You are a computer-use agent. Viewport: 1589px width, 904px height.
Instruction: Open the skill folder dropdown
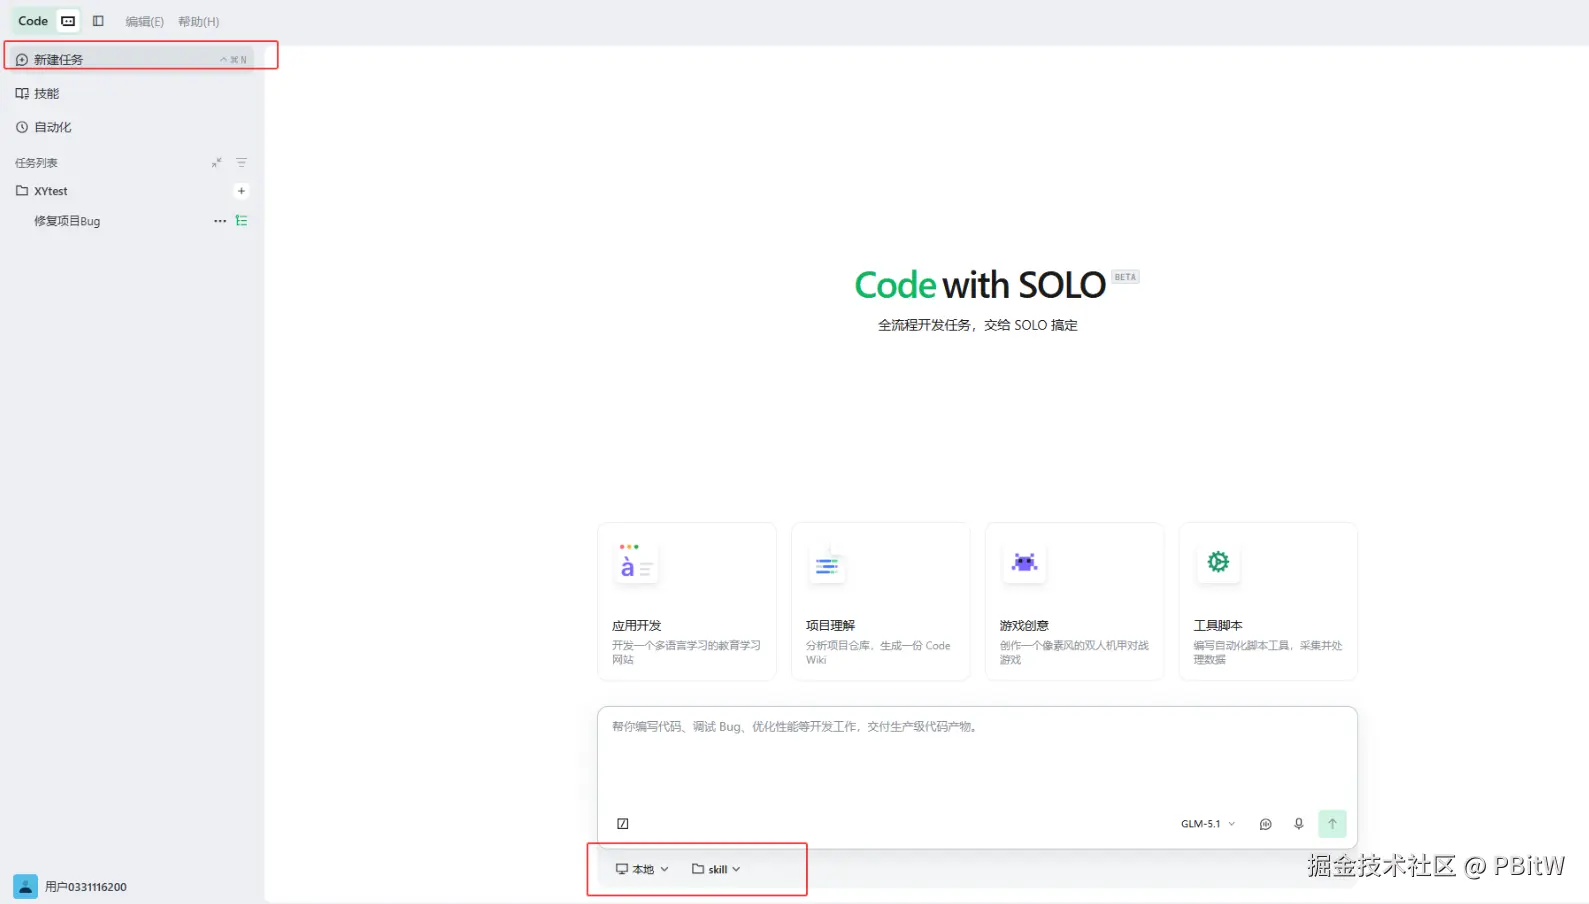(716, 869)
